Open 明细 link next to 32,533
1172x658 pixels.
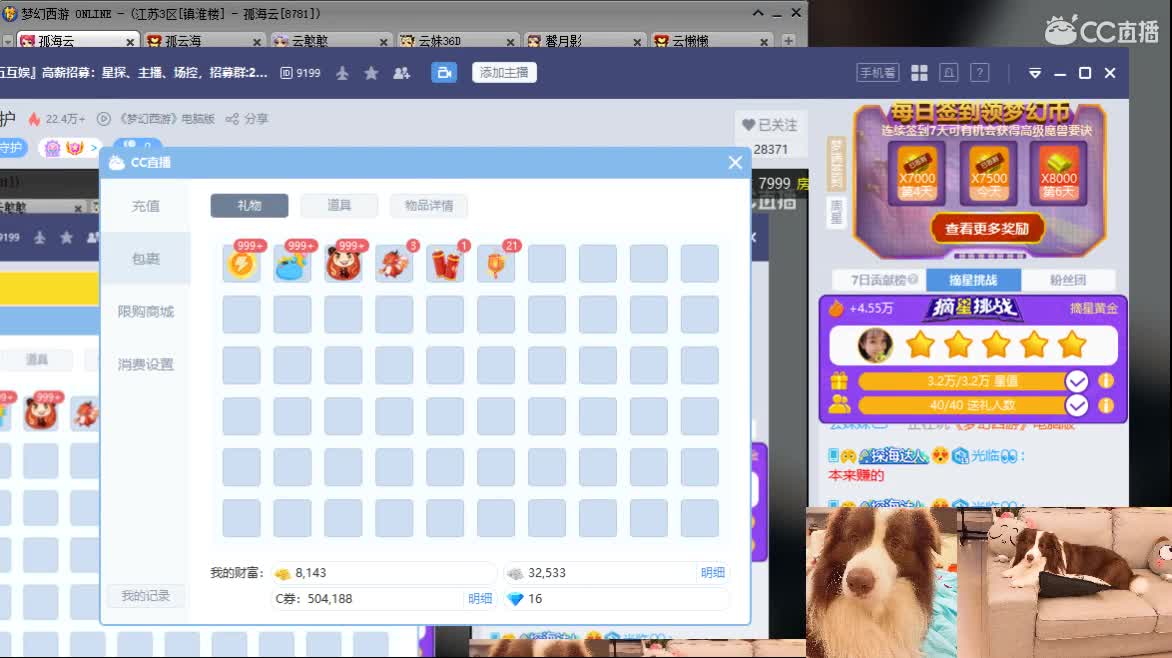point(712,573)
